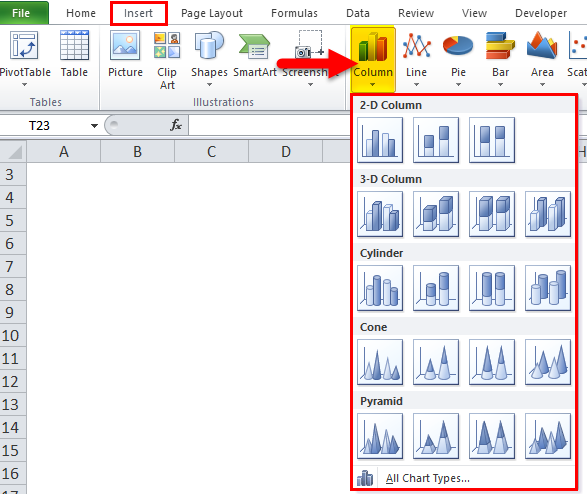Insert a PivotTable

pyautogui.click(x=24, y=58)
